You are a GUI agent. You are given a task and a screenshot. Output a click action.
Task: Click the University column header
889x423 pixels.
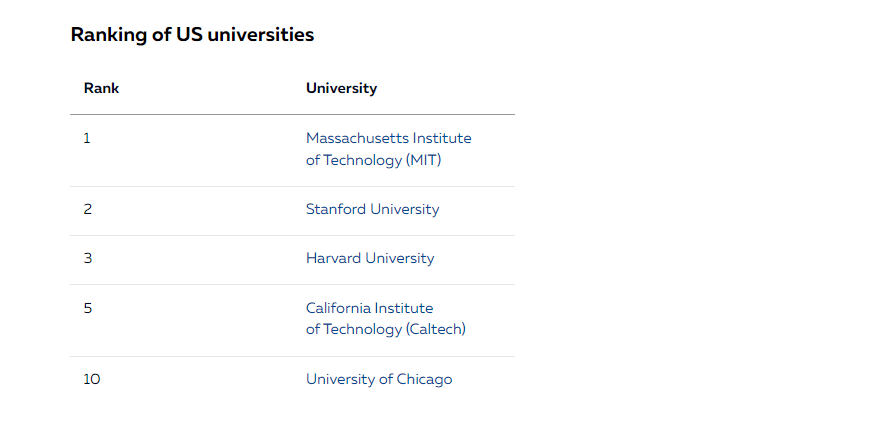coord(341,88)
